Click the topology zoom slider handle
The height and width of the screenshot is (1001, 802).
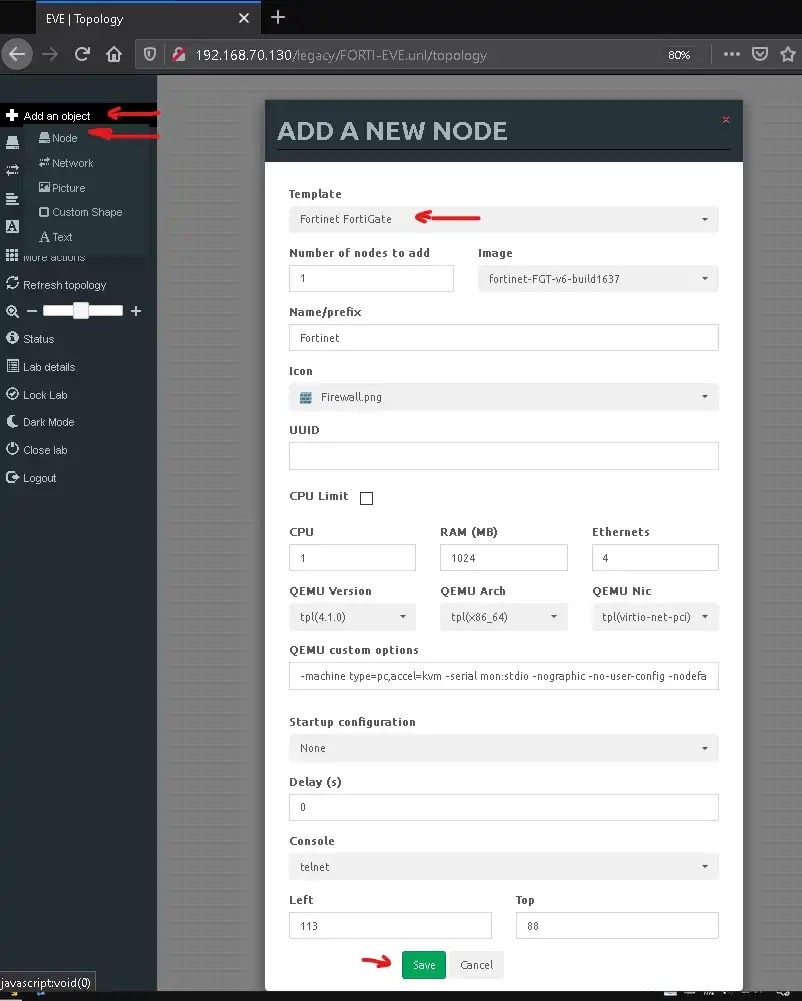point(80,311)
